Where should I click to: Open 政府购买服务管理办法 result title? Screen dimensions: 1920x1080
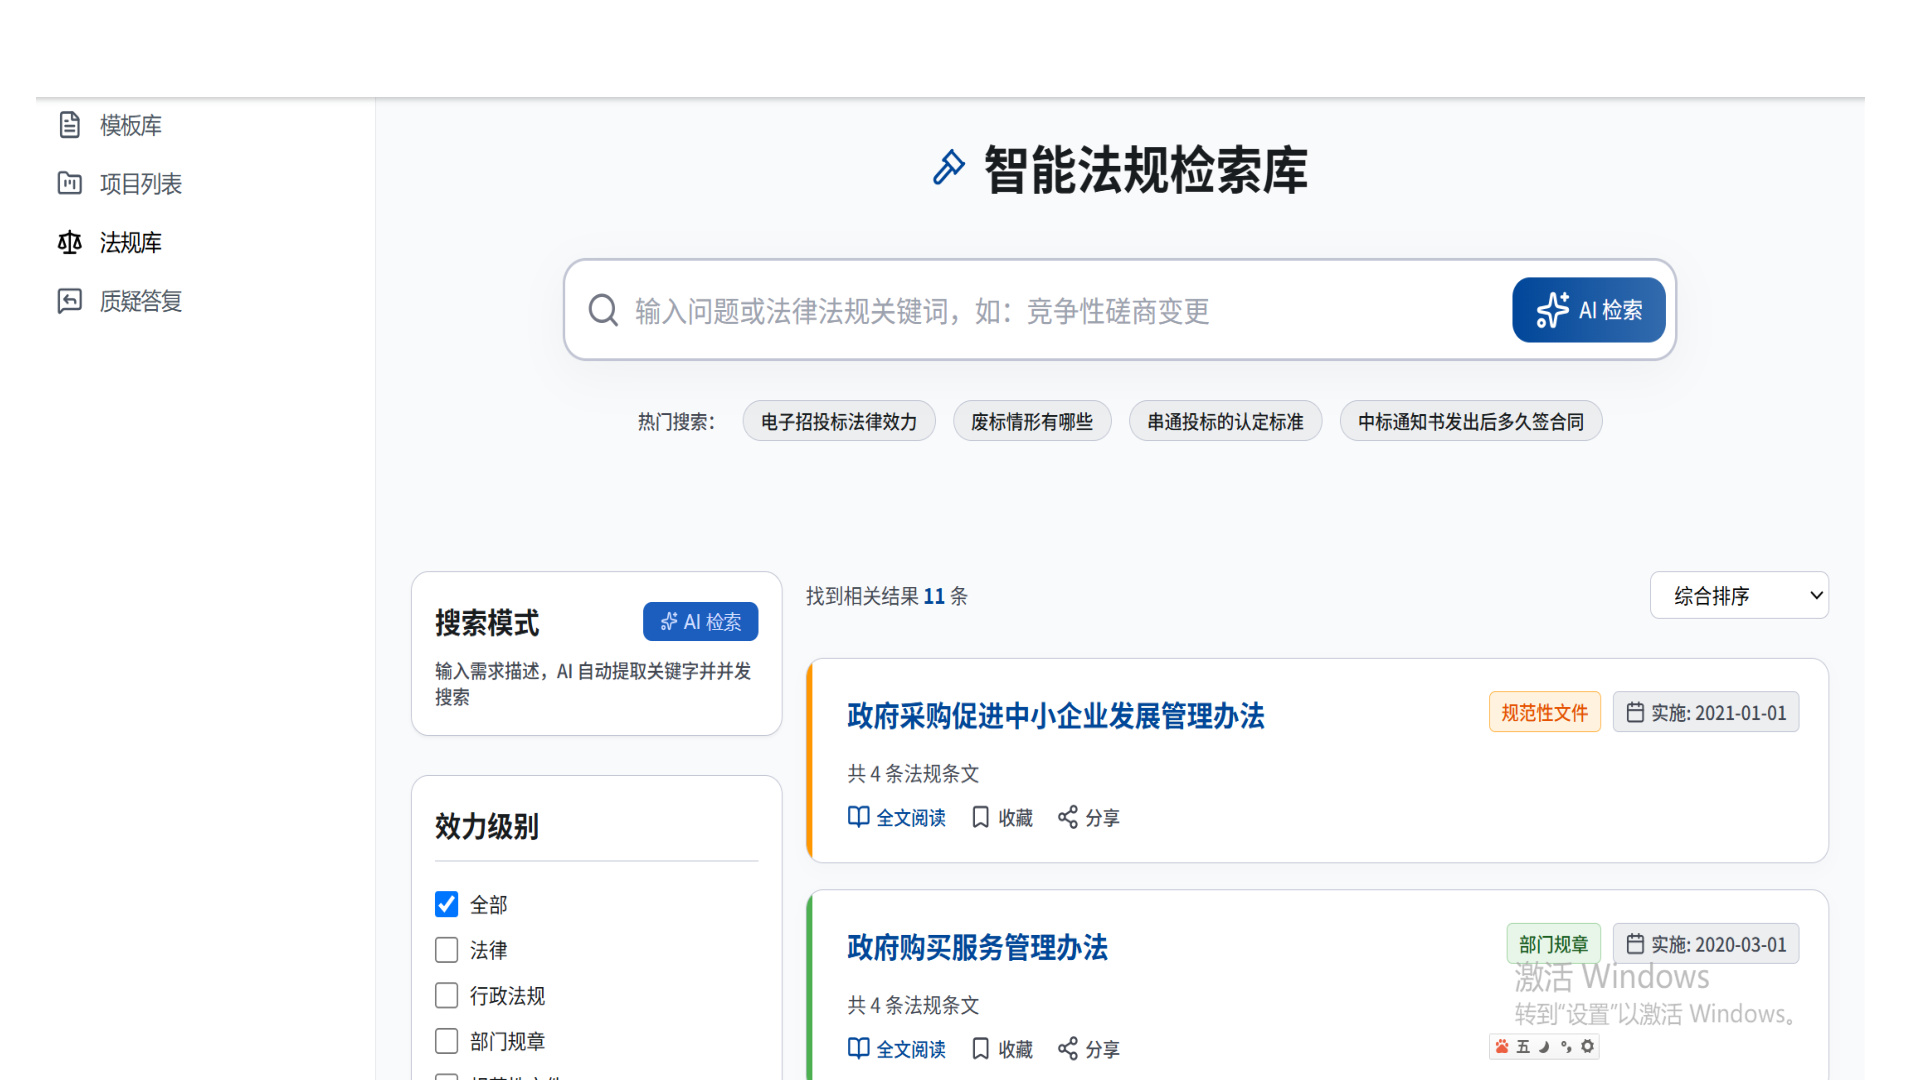click(x=977, y=947)
